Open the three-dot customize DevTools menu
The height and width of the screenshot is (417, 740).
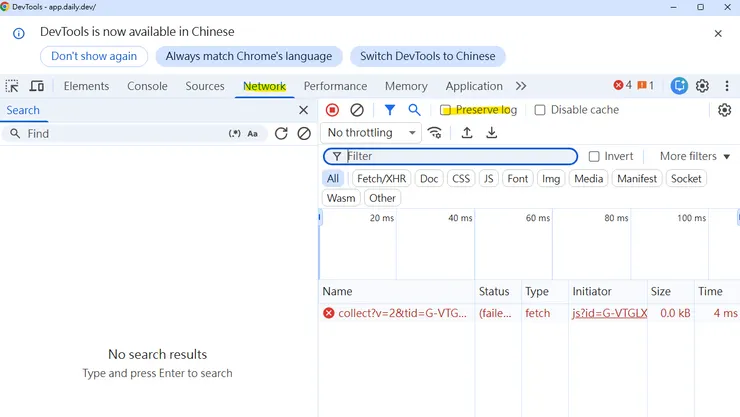point(727,85)
